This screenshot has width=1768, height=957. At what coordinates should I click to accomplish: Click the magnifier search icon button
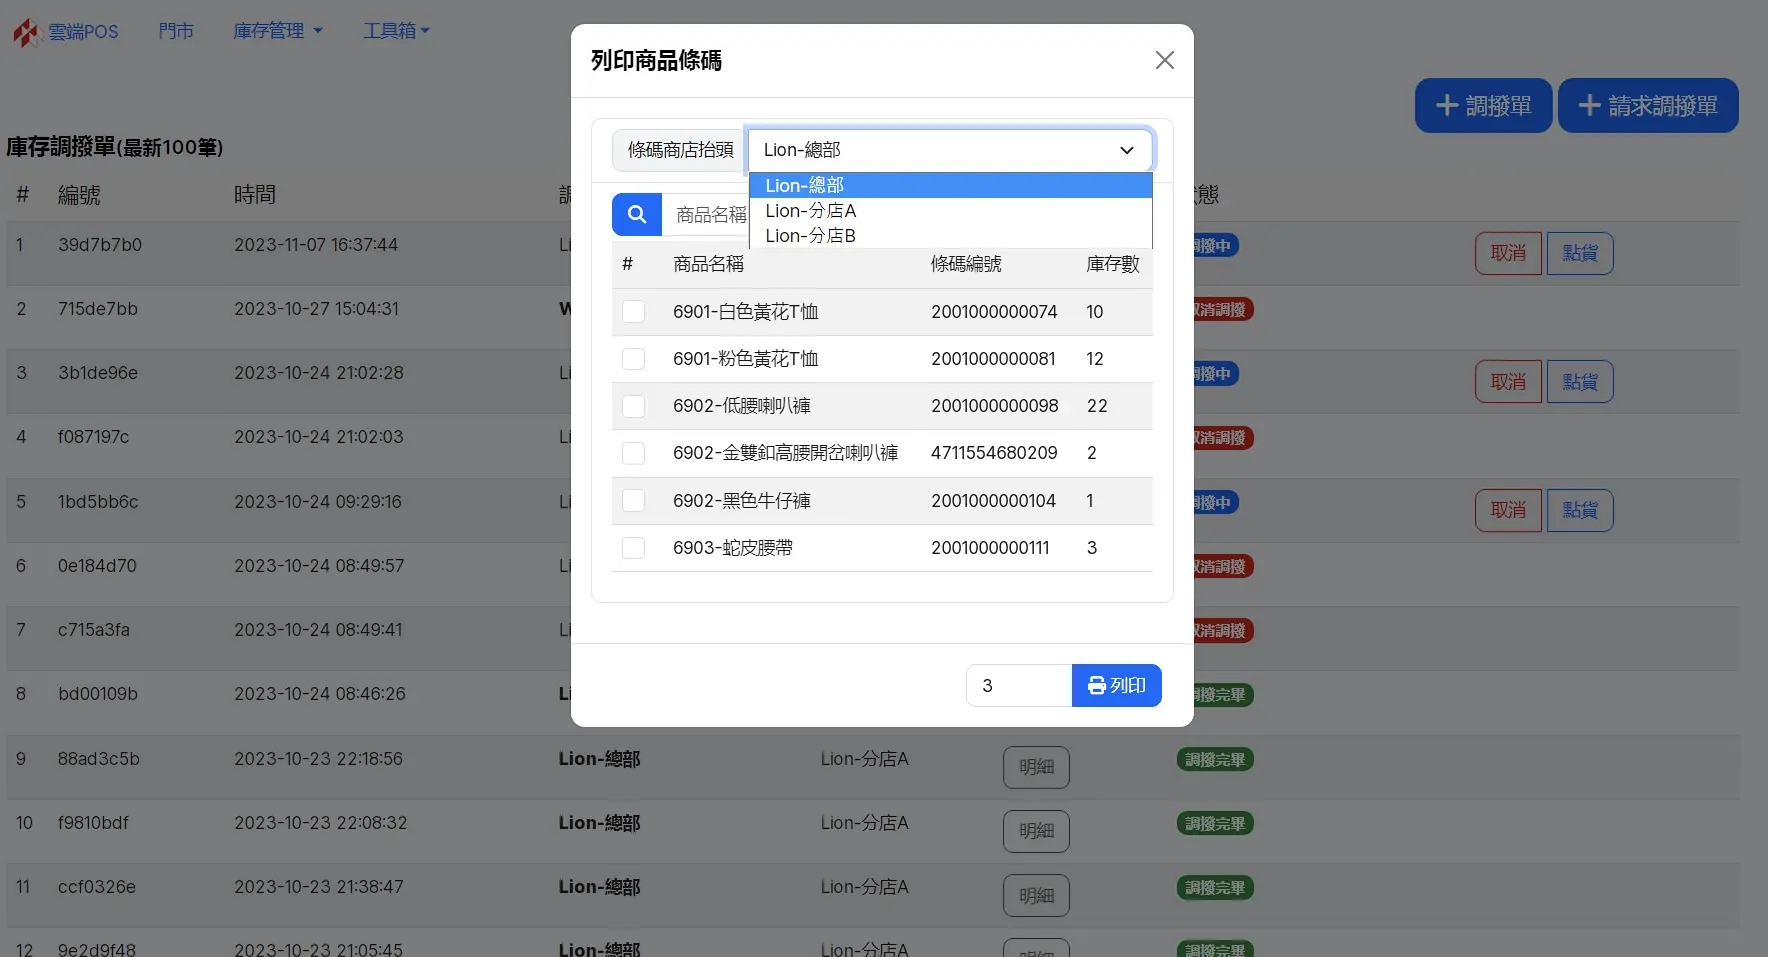tap(637, 215)
